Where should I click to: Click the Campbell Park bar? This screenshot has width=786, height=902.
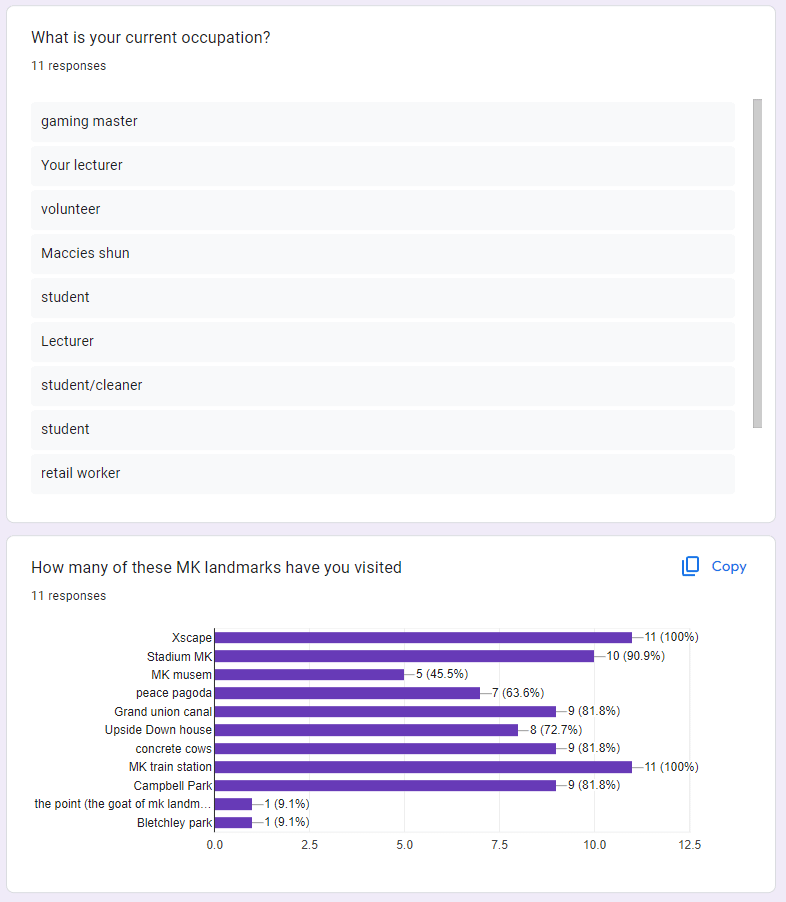tap(385, 785)
